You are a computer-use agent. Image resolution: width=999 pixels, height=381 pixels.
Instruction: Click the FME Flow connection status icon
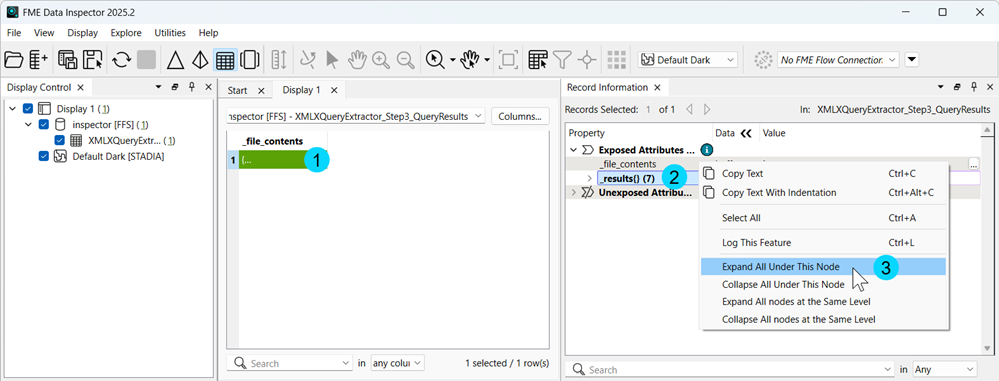763,60
